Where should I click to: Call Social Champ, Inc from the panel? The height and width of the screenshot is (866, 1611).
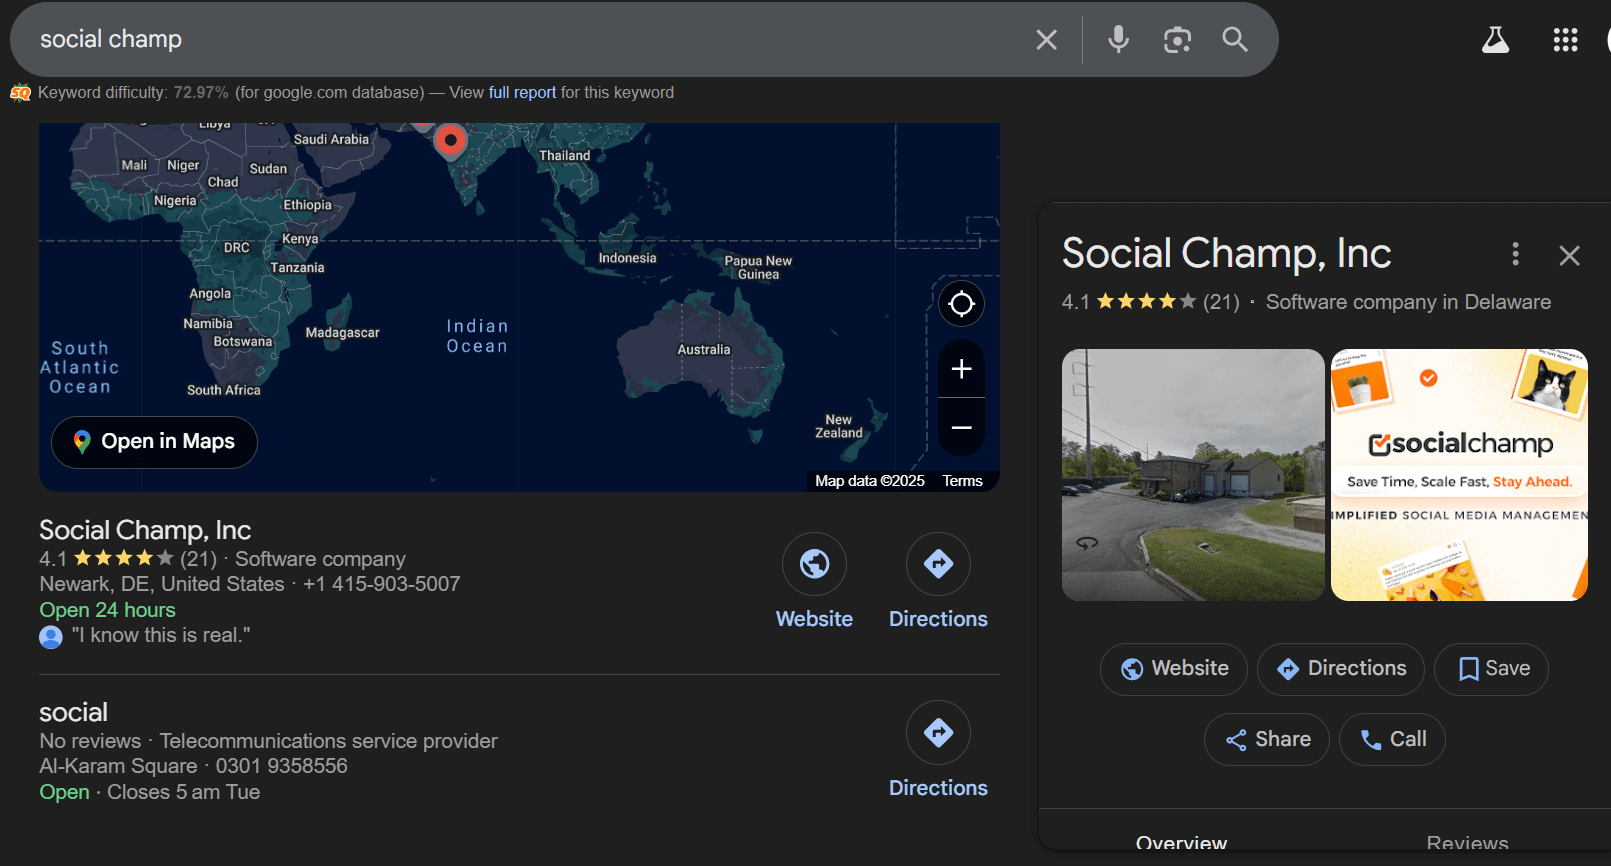(x=1392, y=740)
